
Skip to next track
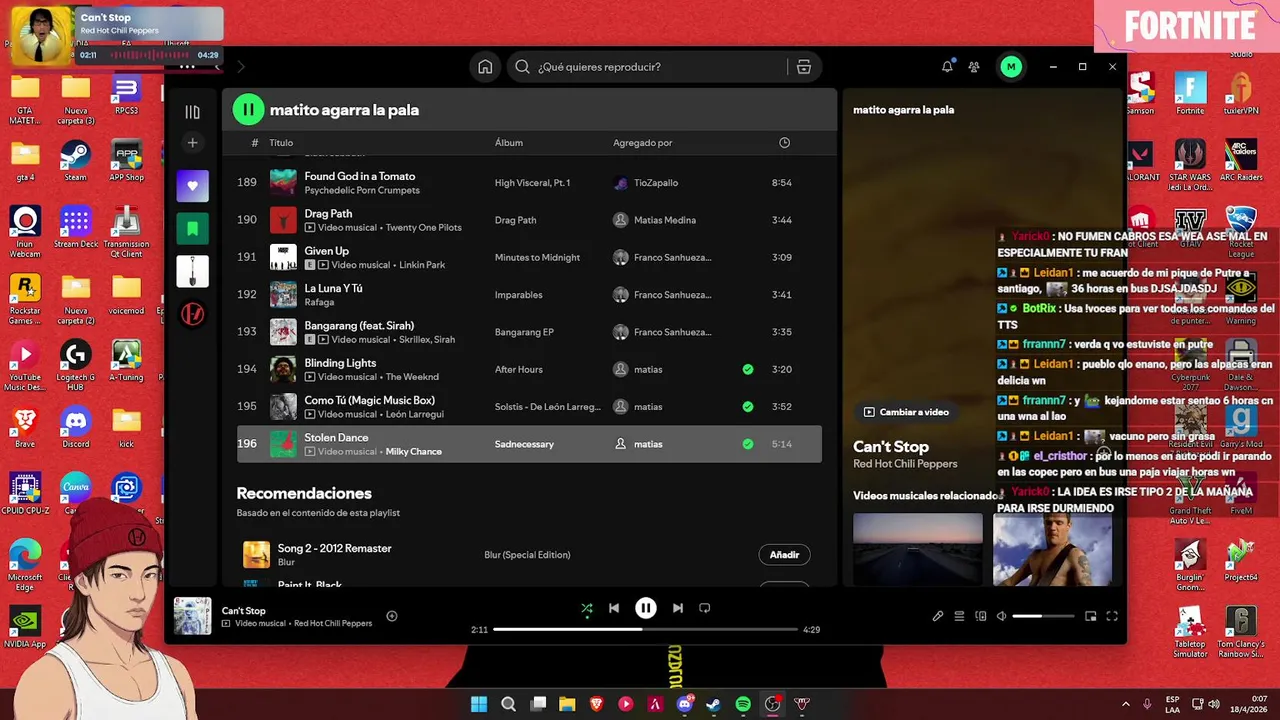click(x=678, y=608)
